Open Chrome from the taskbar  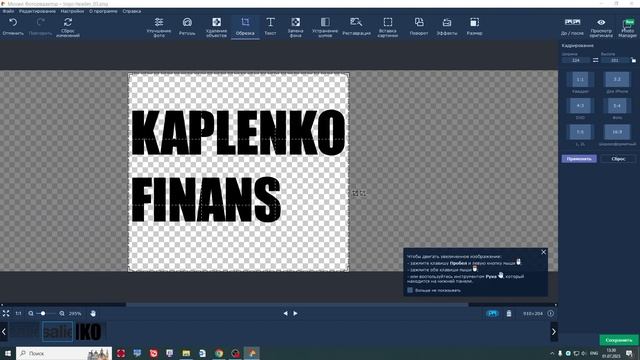[219, 353]
